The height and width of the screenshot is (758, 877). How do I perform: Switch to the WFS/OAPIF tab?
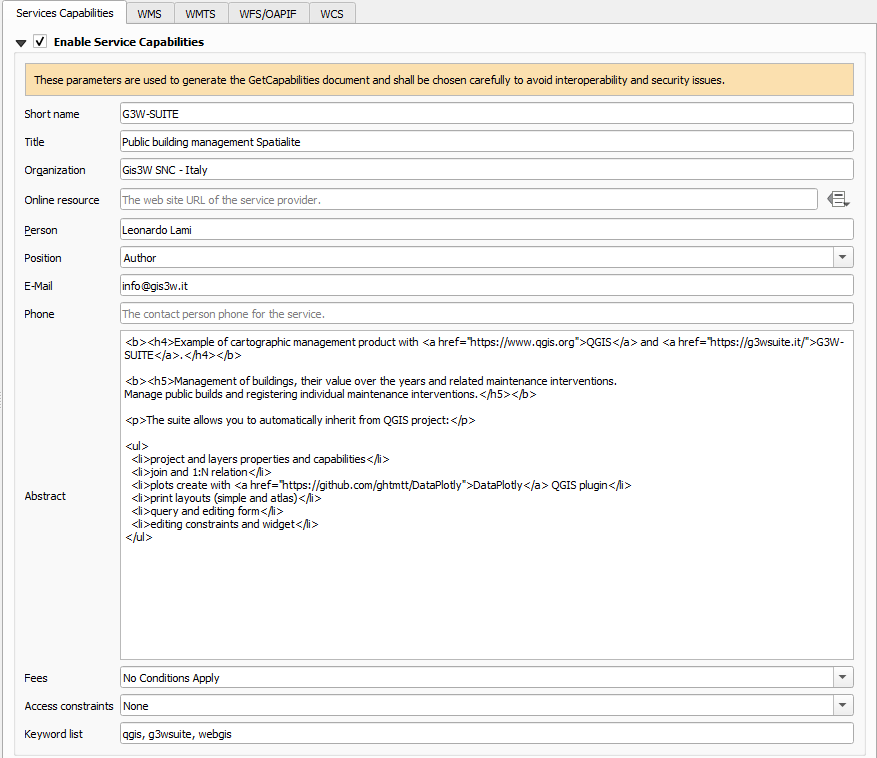point(268,14)
